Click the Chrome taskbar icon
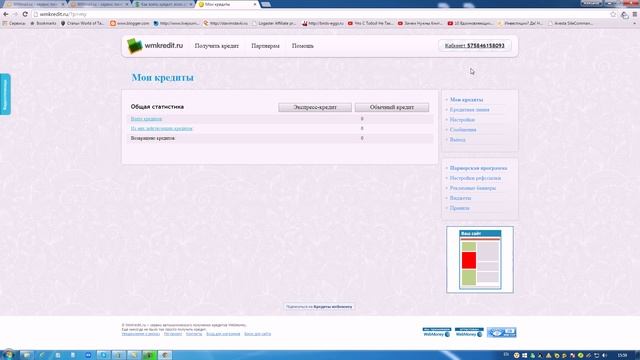 click(x=165, y=355)
